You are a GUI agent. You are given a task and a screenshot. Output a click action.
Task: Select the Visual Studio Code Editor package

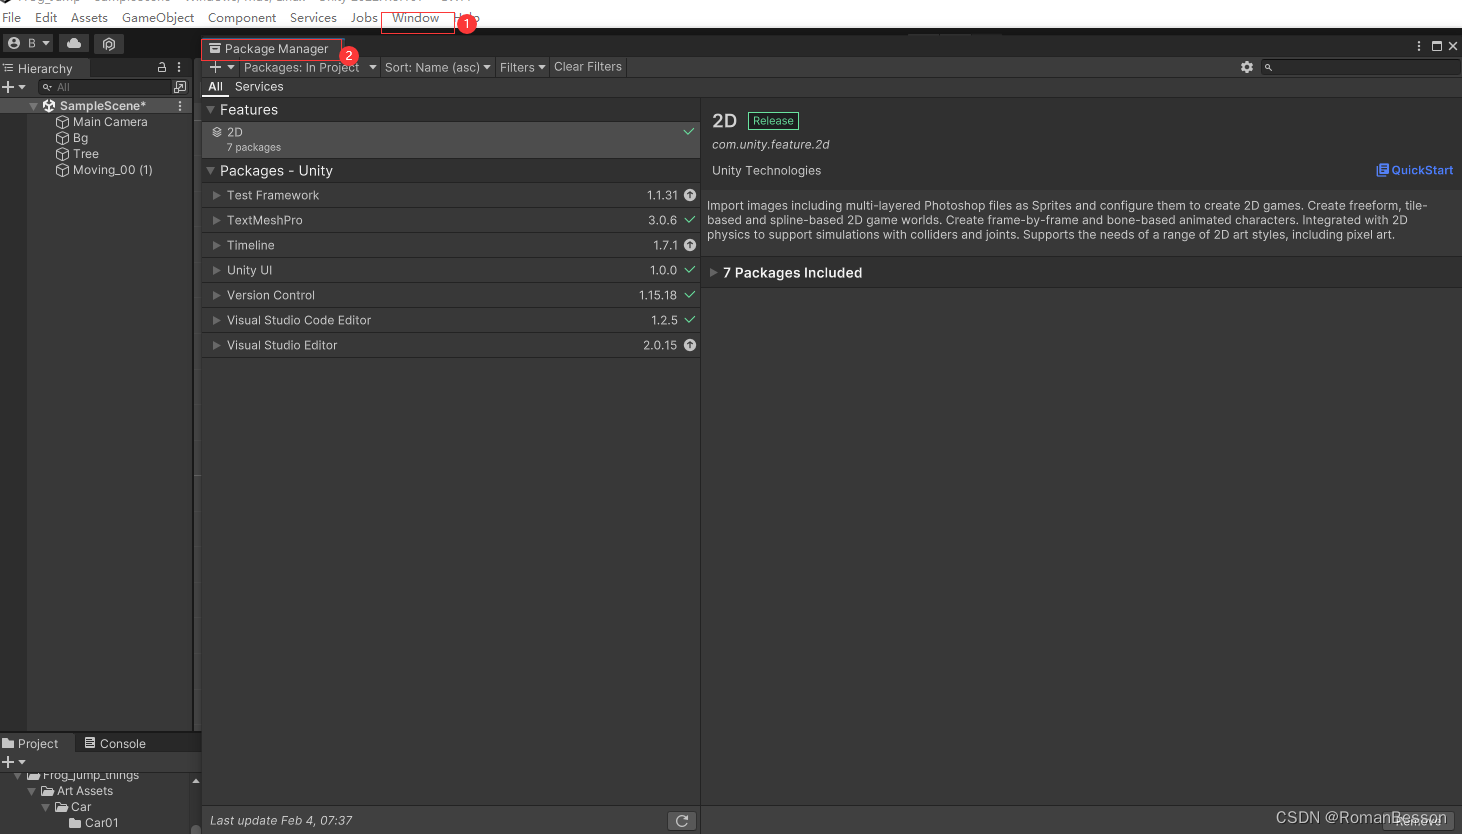click(451, 320)
